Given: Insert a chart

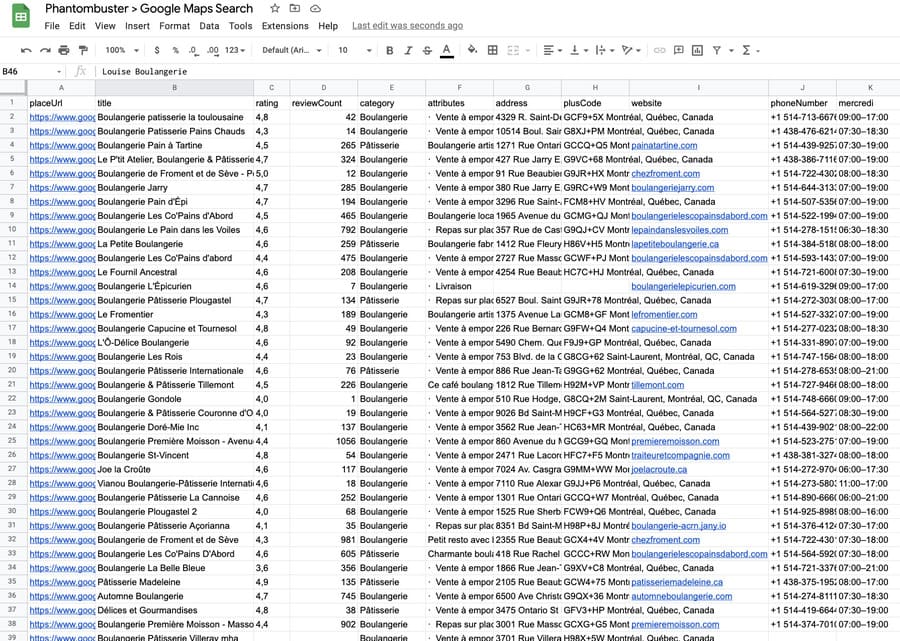Looking at the screenshot, I should [x=697, y=50].
